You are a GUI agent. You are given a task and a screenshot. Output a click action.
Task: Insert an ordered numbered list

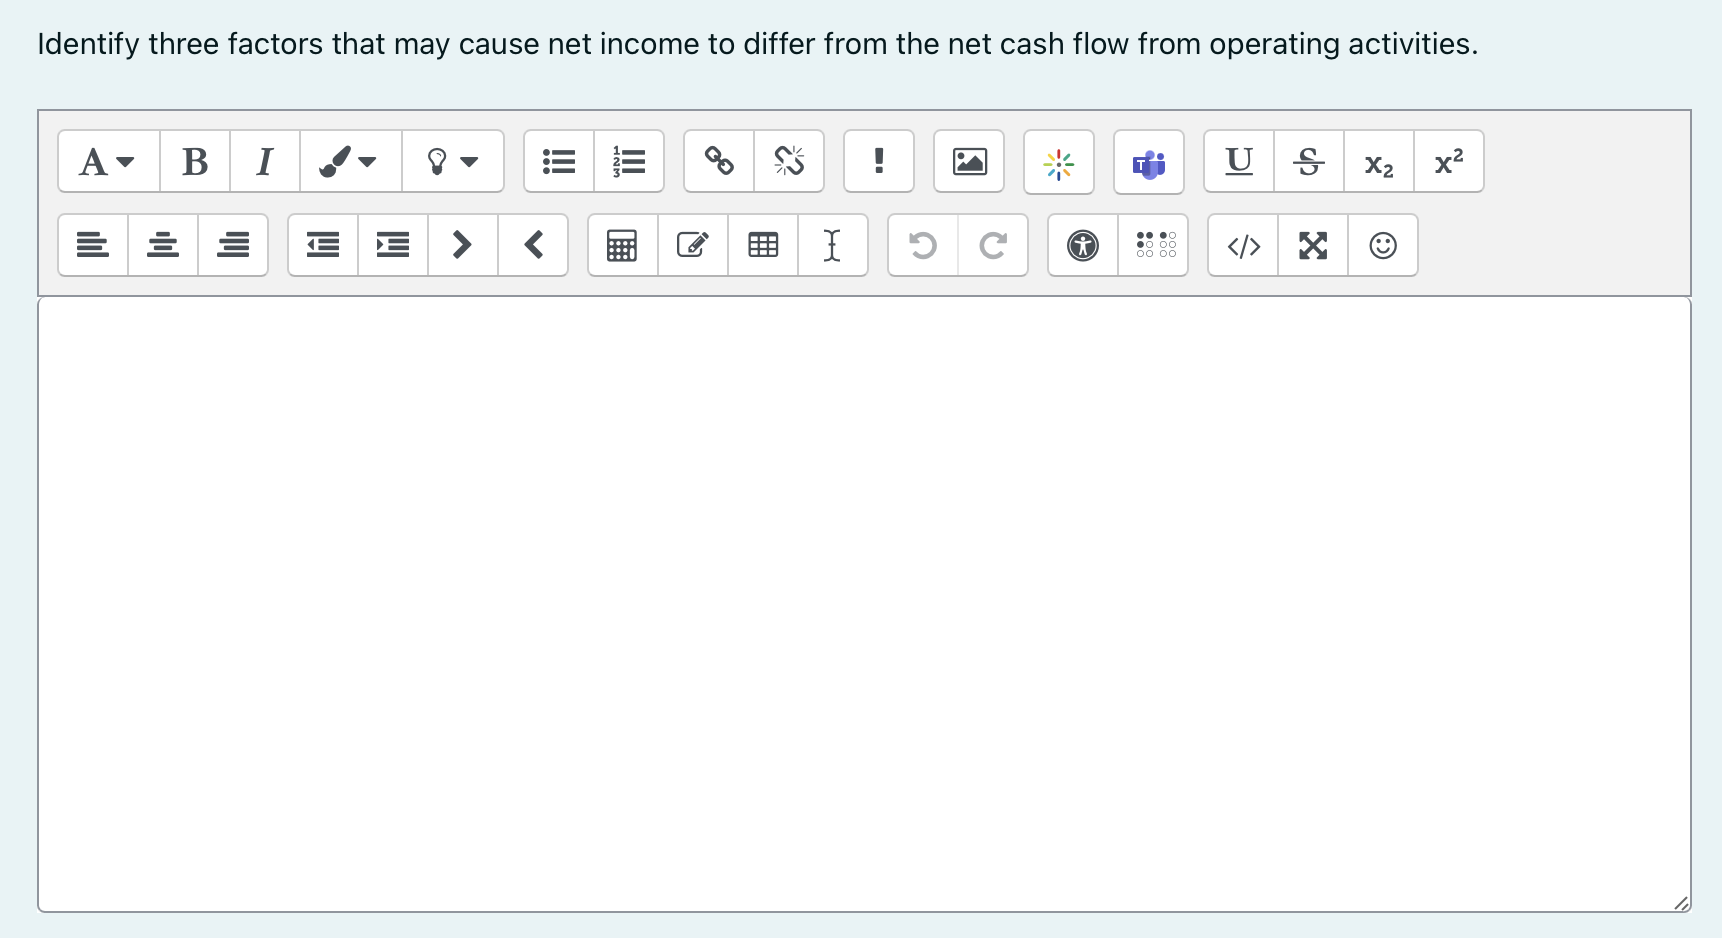[x=628, y=161]
